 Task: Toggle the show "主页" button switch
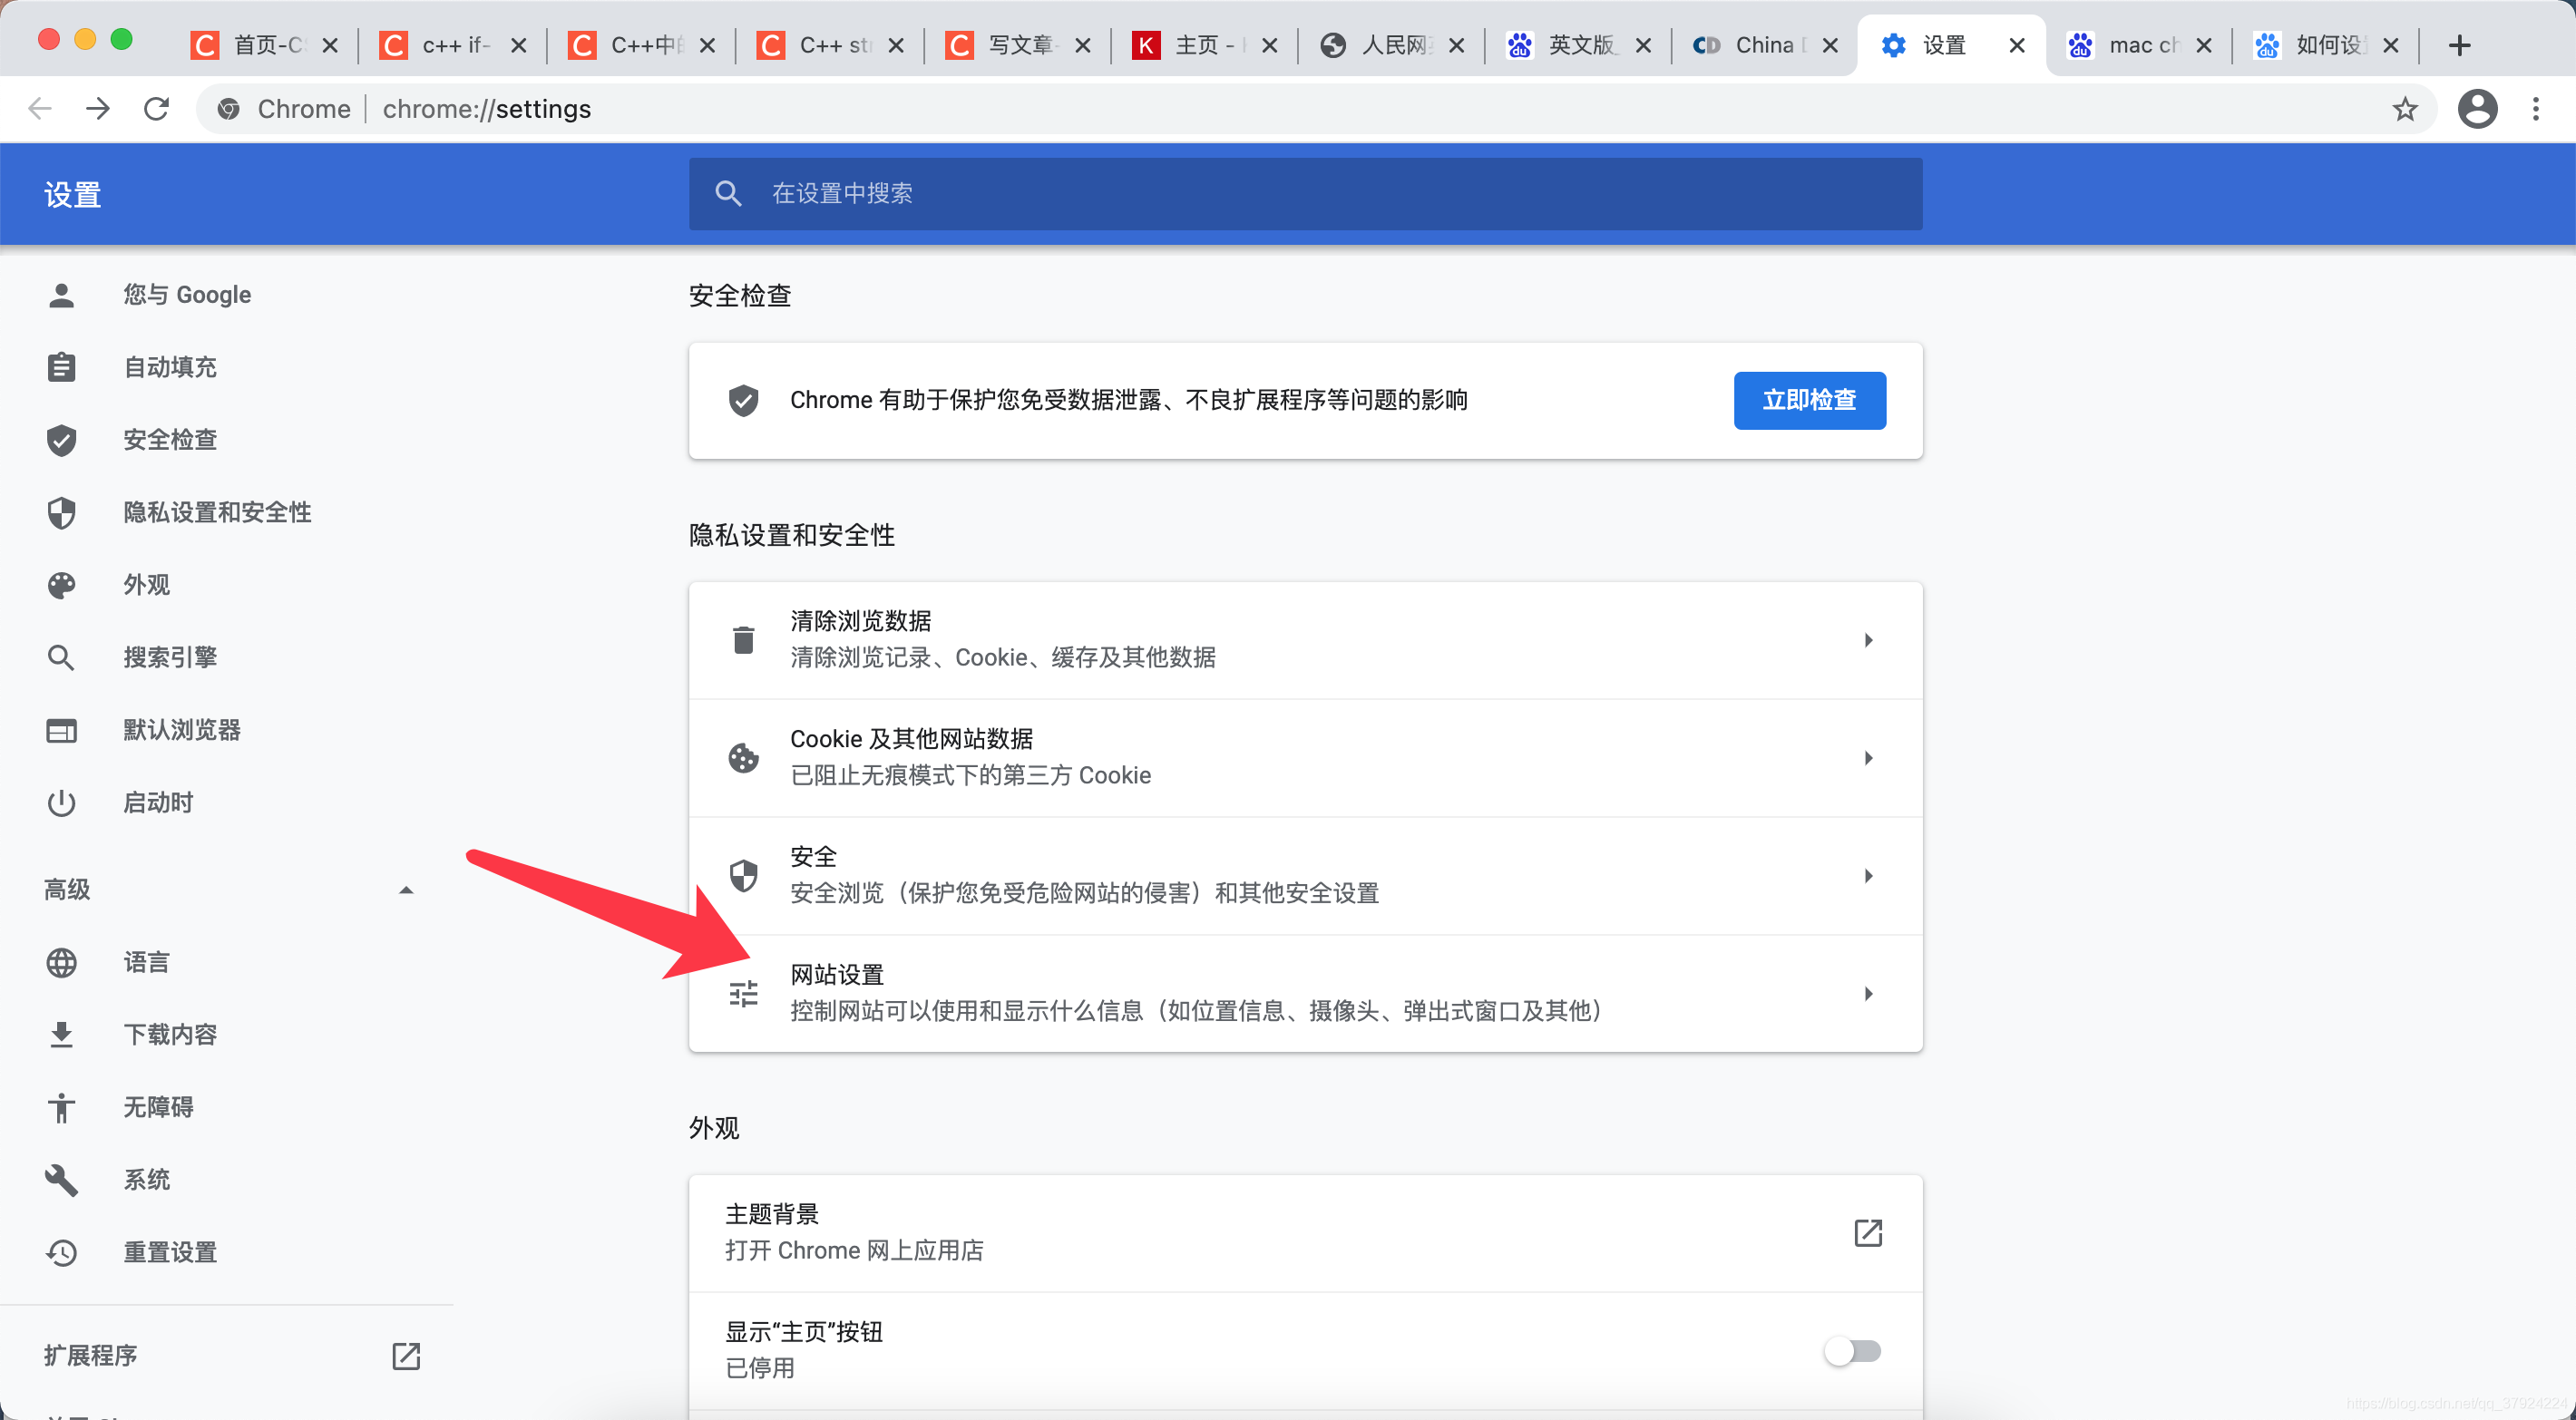tap(1853, 1351)
